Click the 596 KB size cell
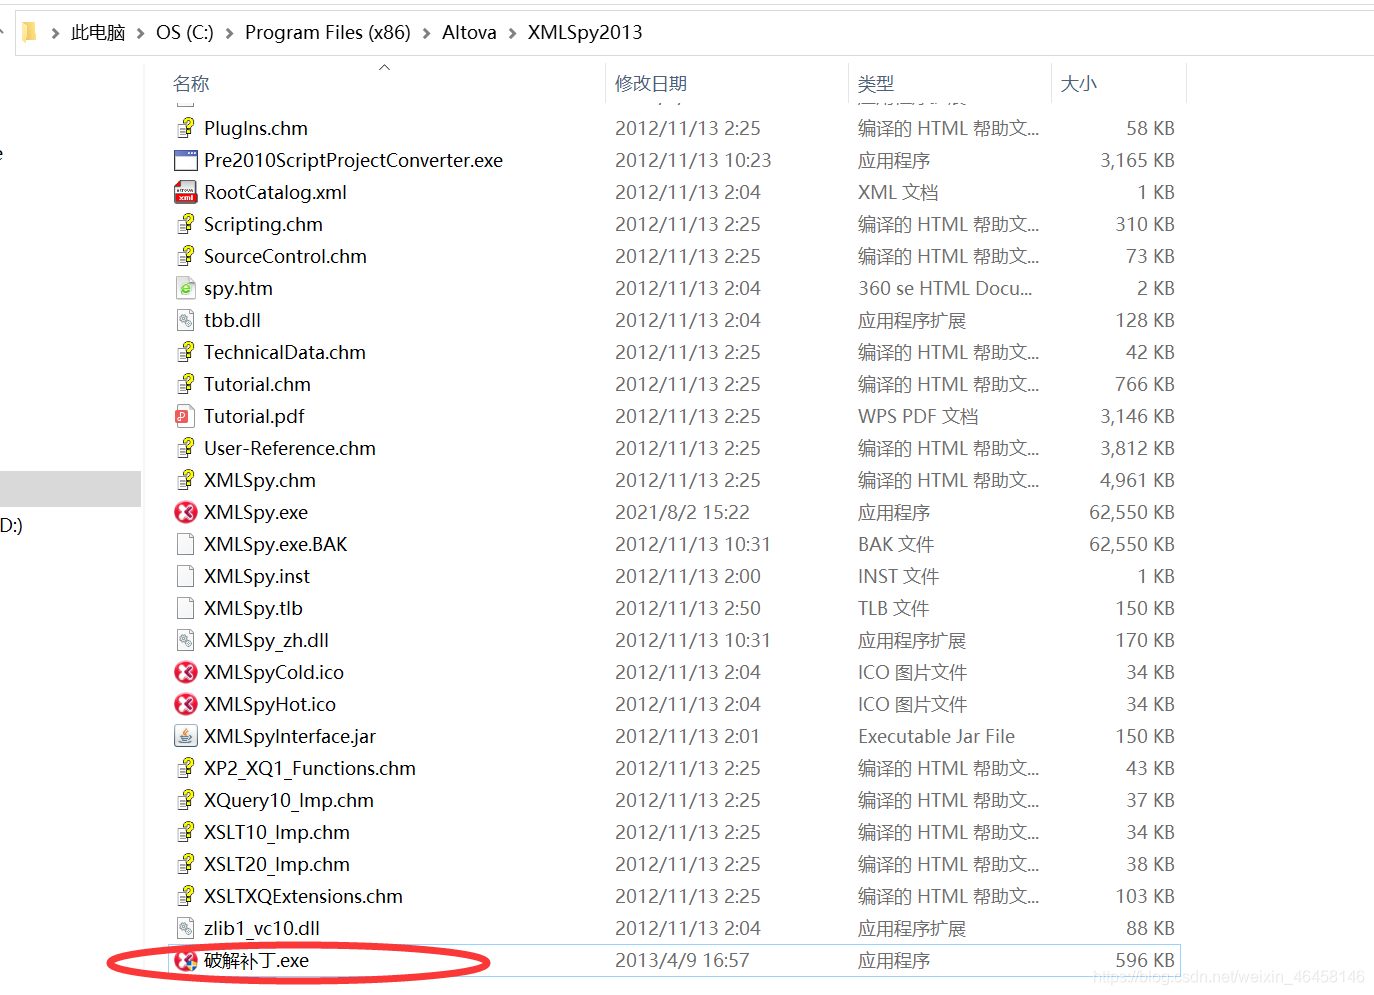1374x995 pixels. [1145, 960]
